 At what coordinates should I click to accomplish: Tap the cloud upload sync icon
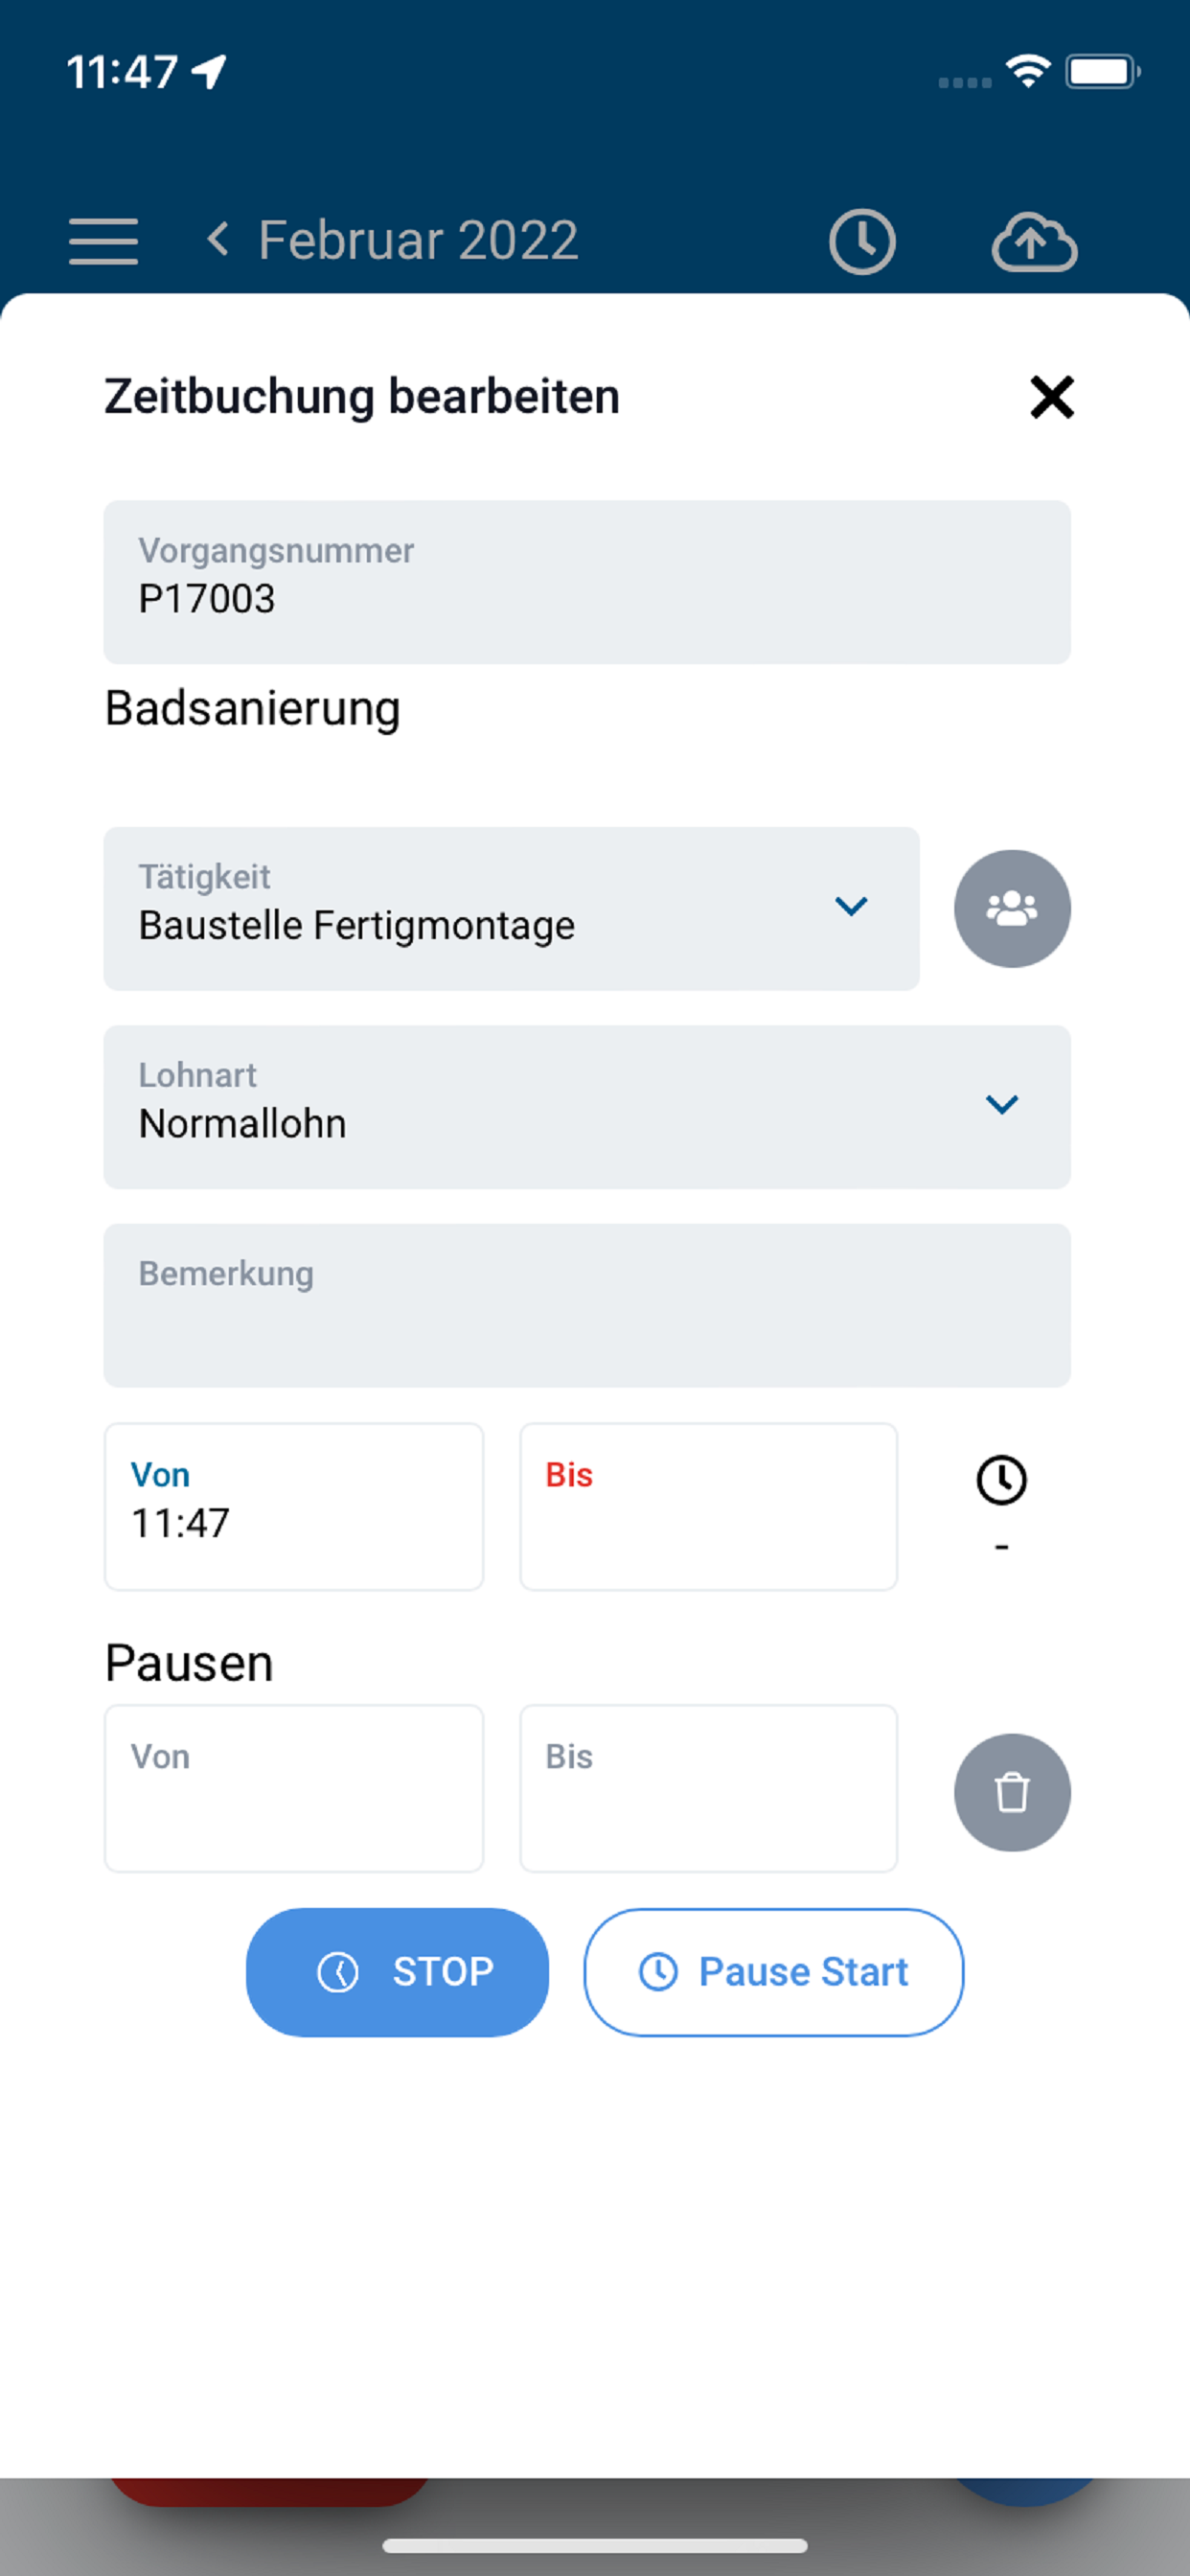[x=1033, y=242]
